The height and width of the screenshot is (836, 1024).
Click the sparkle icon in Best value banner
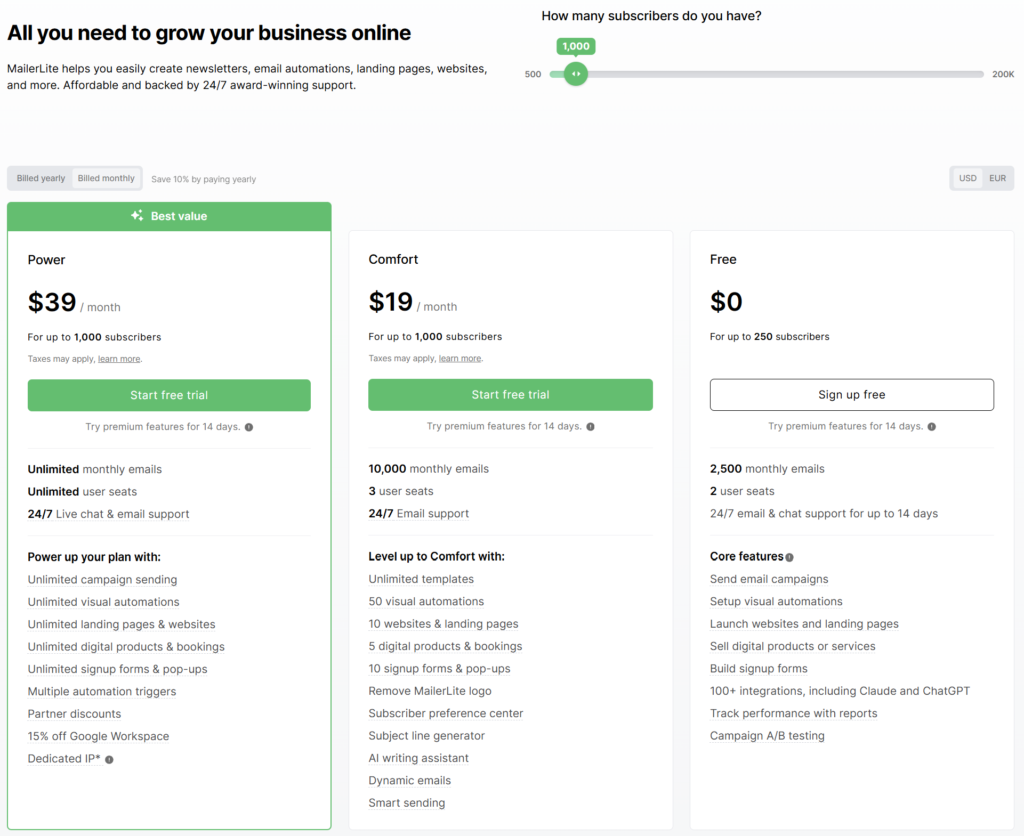pyautogui.click(x=136, y=216)
